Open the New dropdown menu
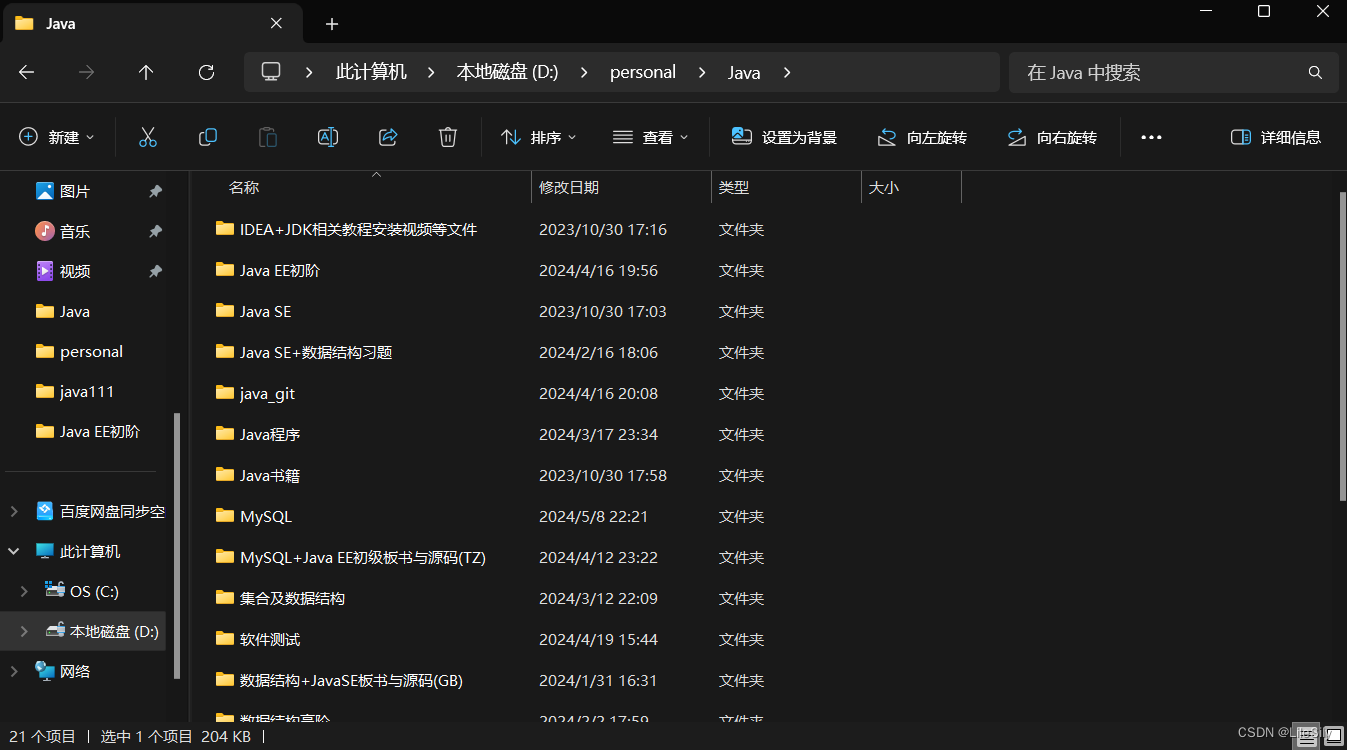Image resolution: width=1347 pixels, height=750 pixels. 57,137
